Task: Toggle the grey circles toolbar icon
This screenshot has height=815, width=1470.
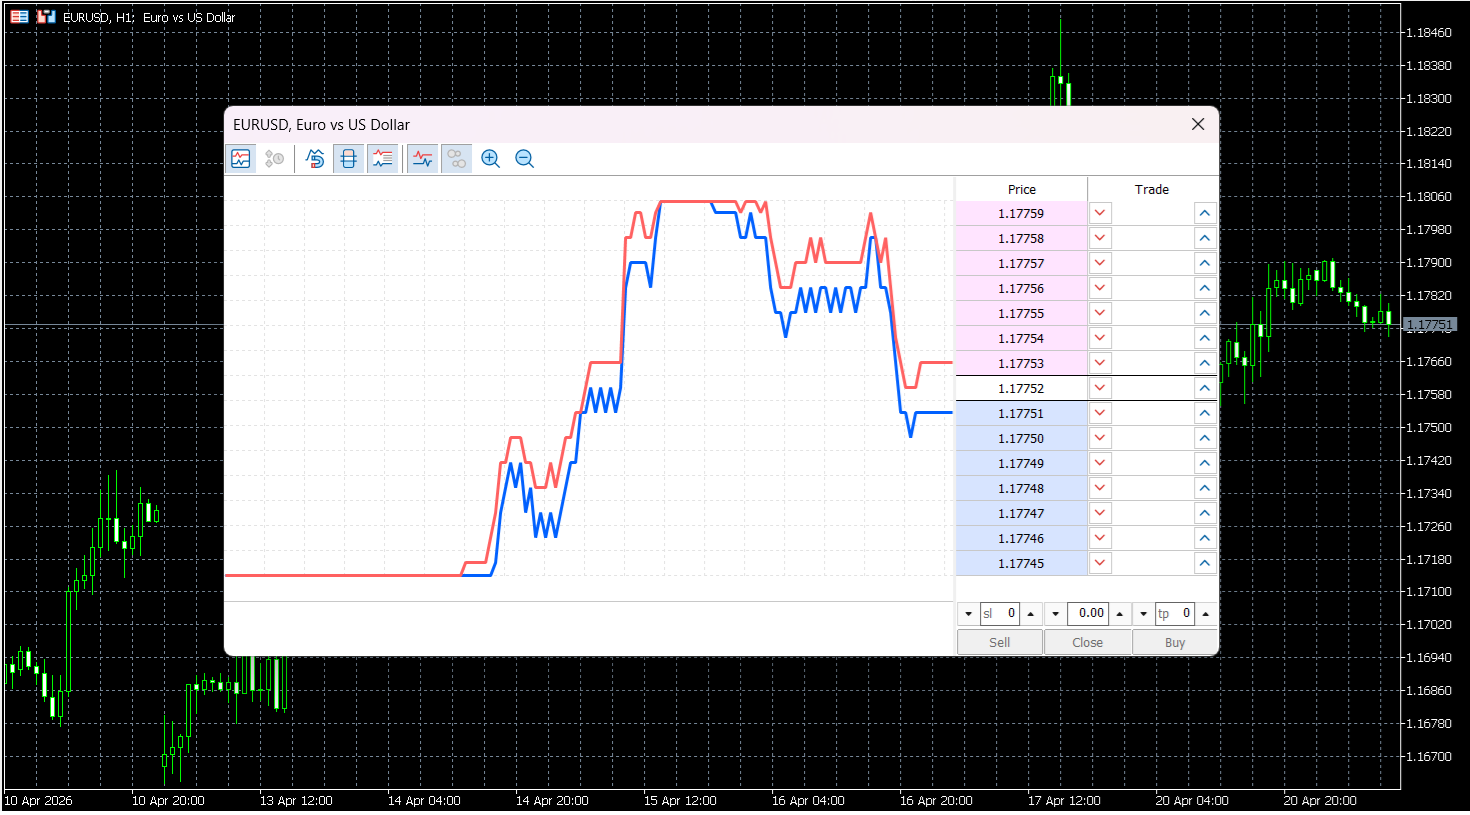Action: pyautogui.click(x=457, y=158)
